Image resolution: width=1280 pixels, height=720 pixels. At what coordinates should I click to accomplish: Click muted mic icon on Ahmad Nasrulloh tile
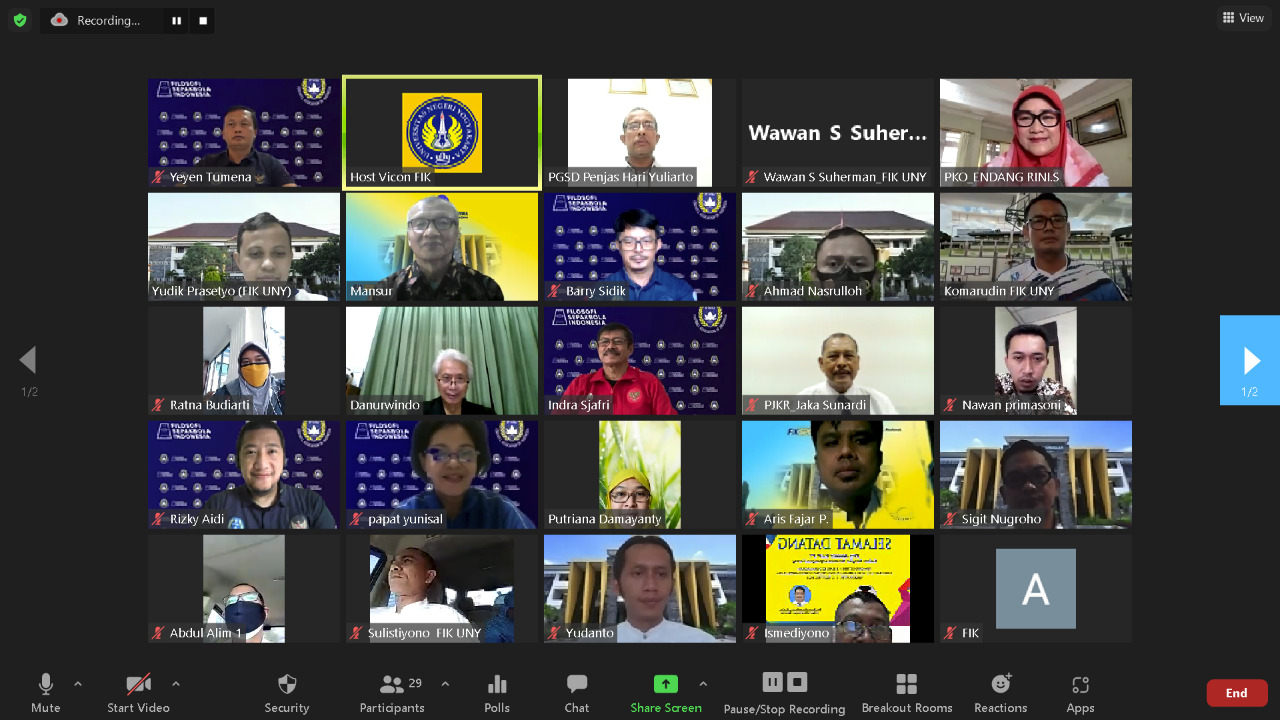[x=752, y=291]
